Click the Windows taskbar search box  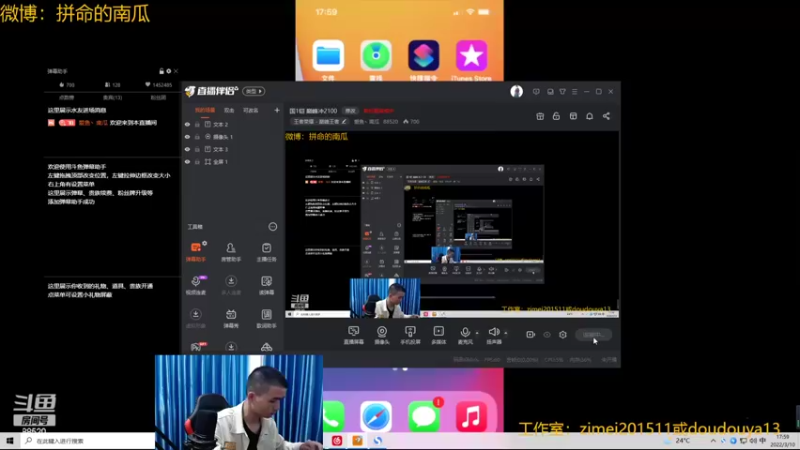click(x=88, y=441)
